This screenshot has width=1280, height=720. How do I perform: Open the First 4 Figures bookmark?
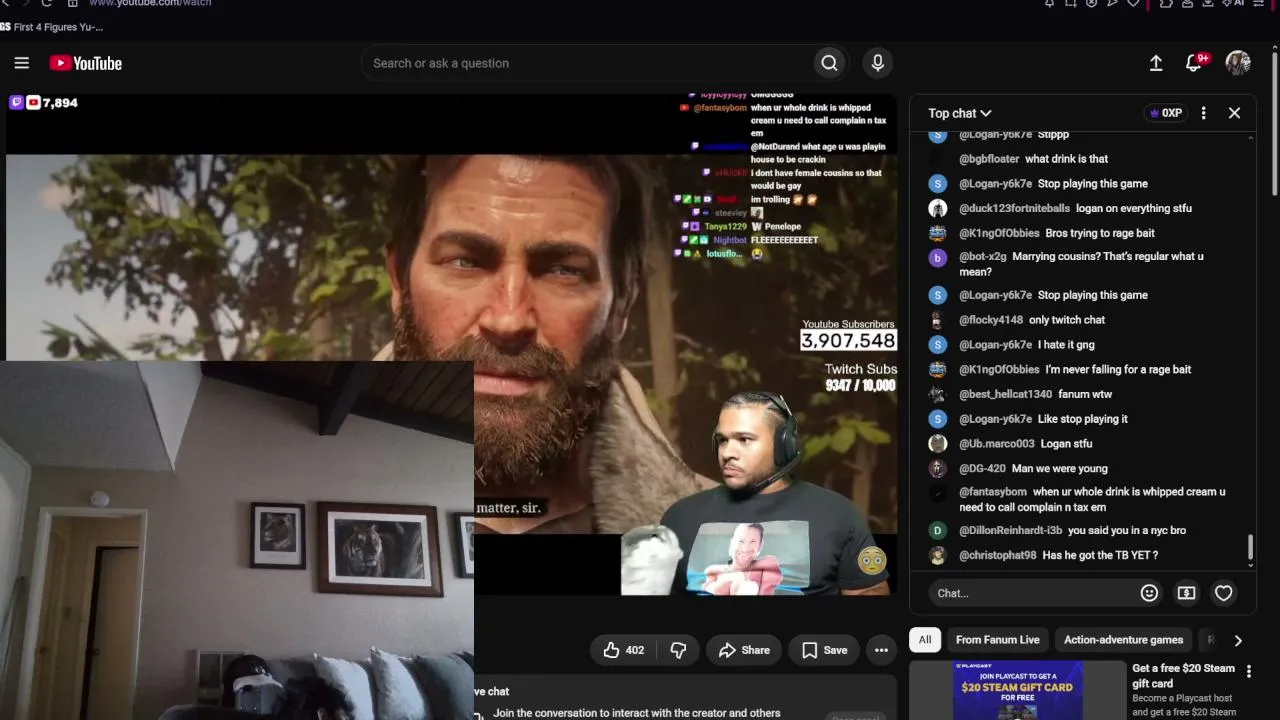tap(52, 27)
